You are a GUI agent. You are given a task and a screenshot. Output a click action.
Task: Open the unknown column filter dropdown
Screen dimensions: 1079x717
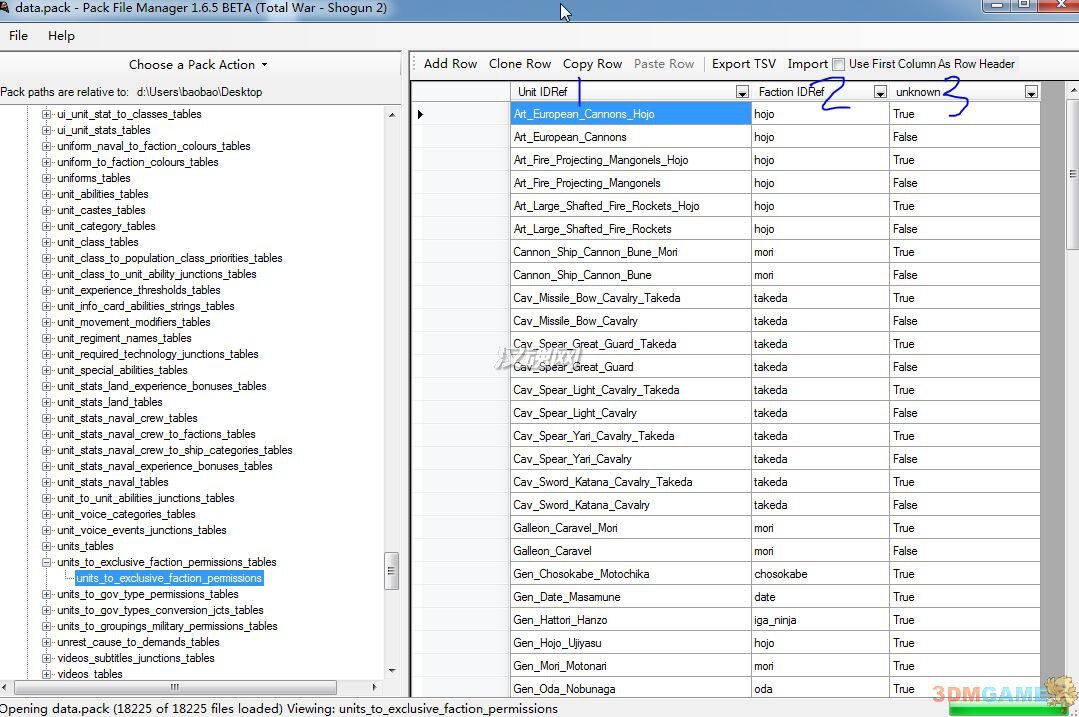[1031, 92]
